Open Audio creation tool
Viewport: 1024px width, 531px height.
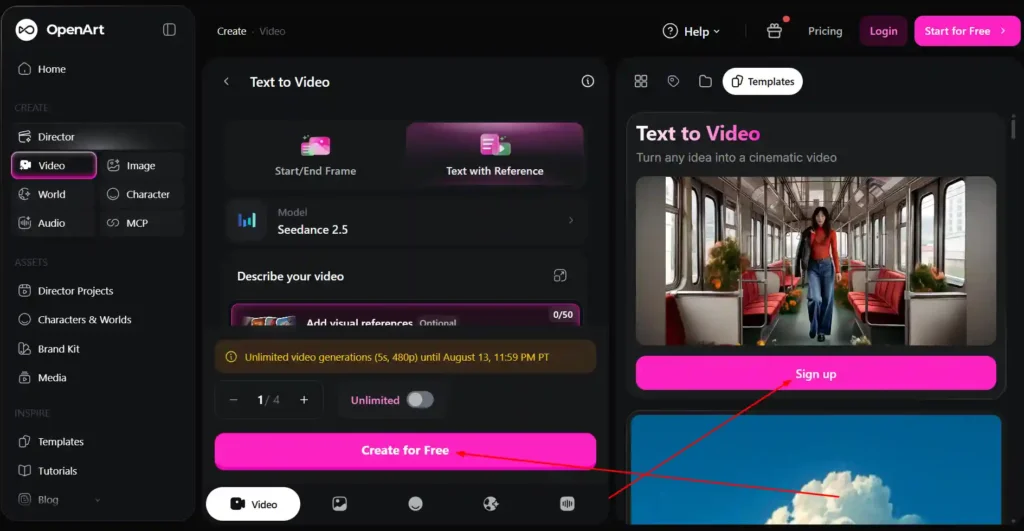pyautogui.click(x=54, y=223)
